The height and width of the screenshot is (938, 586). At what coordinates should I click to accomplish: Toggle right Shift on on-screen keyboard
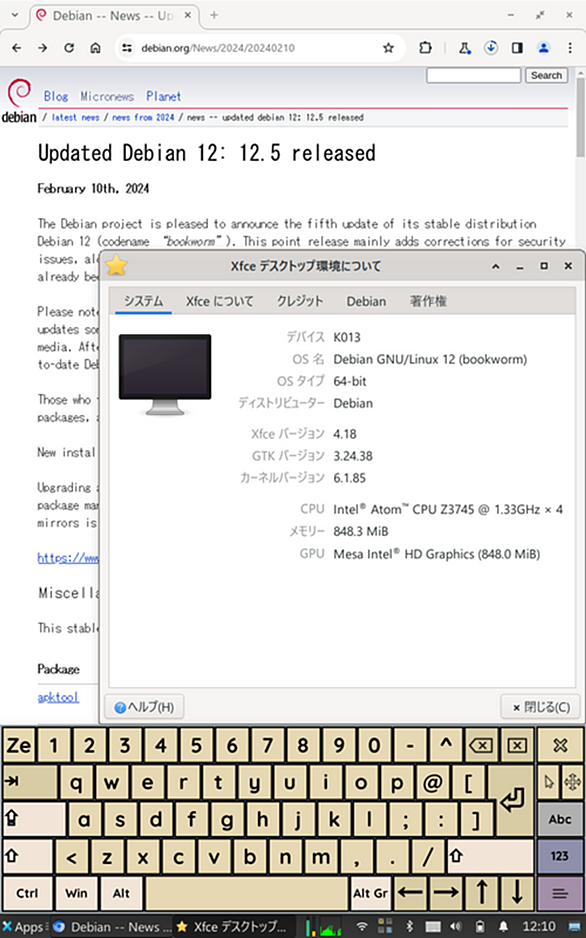[x=490, y=857]
